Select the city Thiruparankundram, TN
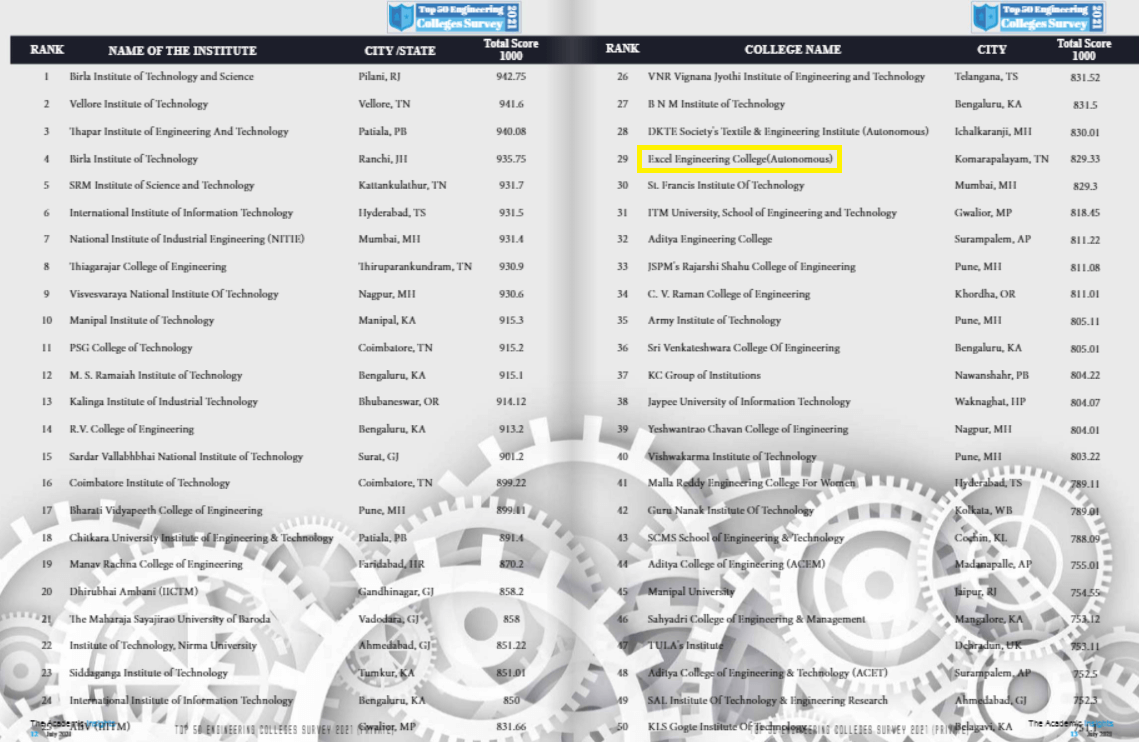1139x742 pixels. pos(415,267)
